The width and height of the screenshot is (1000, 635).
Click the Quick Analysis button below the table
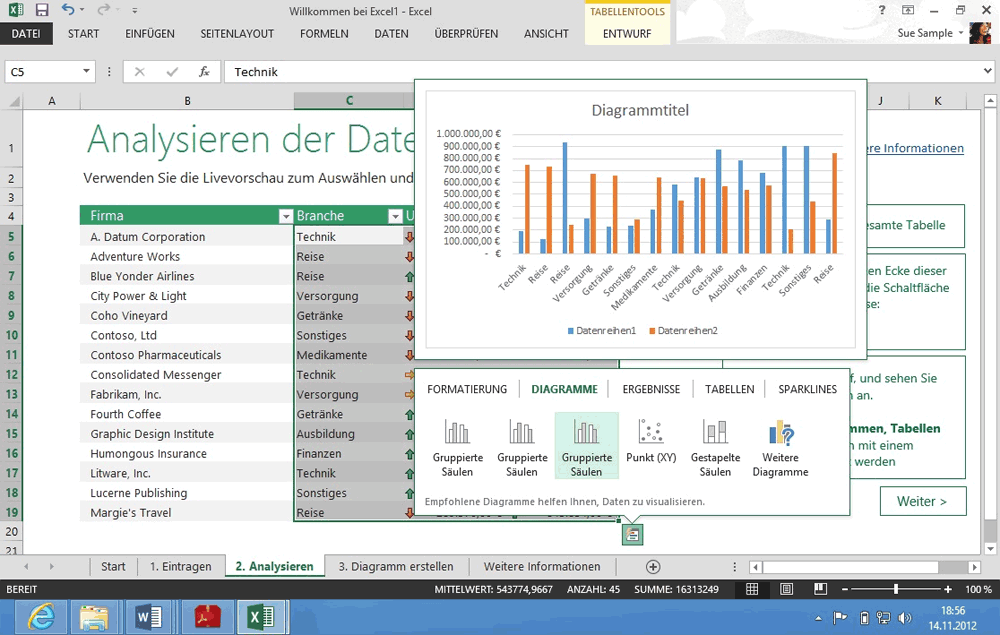pos(632,534)
